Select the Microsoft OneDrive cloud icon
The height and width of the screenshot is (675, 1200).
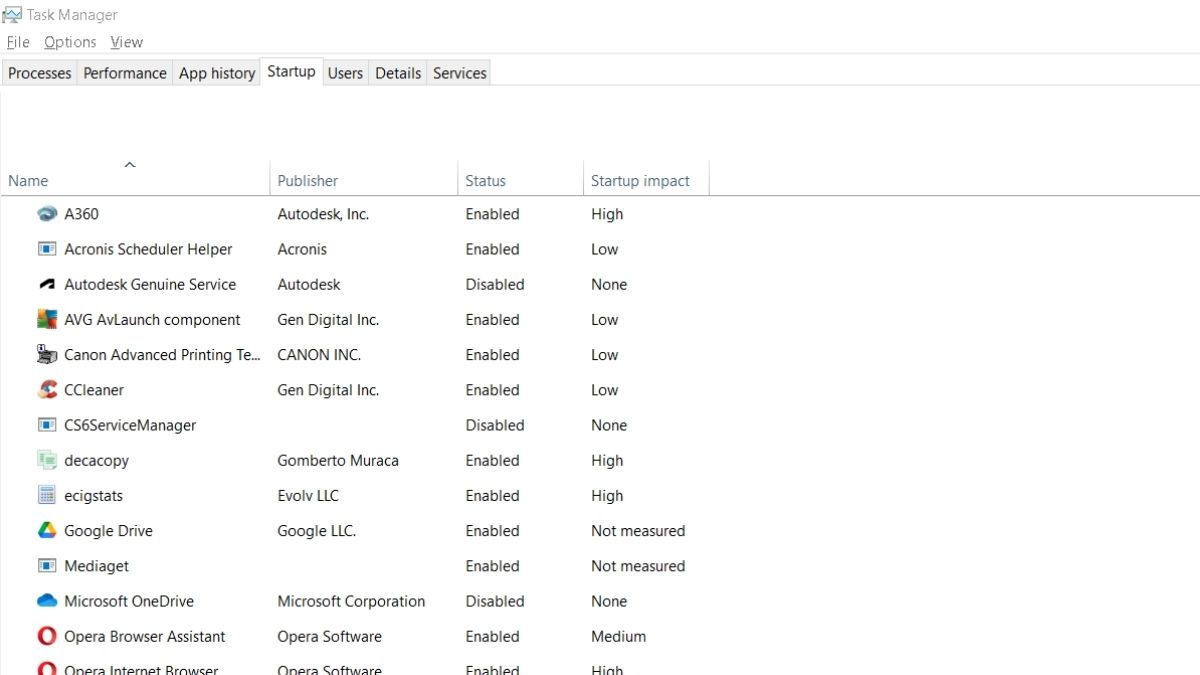point(47,601)
